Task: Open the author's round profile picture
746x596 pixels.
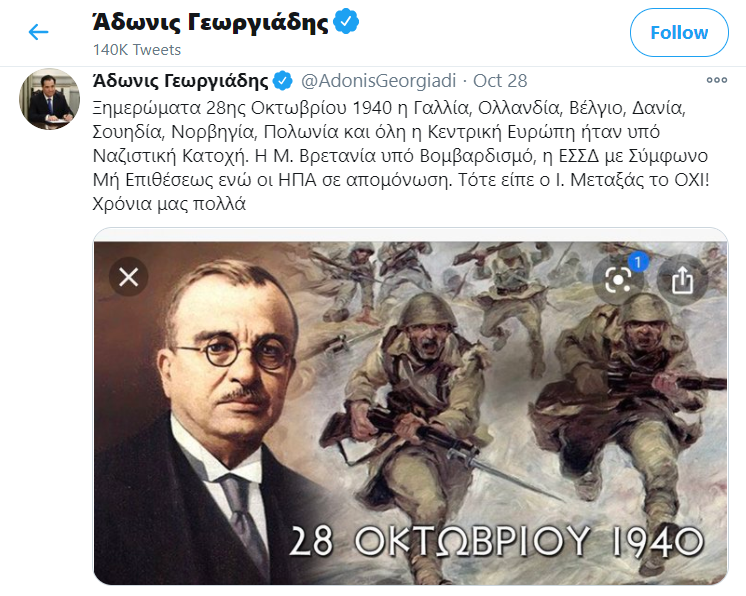Action: (x=49, y=99)
